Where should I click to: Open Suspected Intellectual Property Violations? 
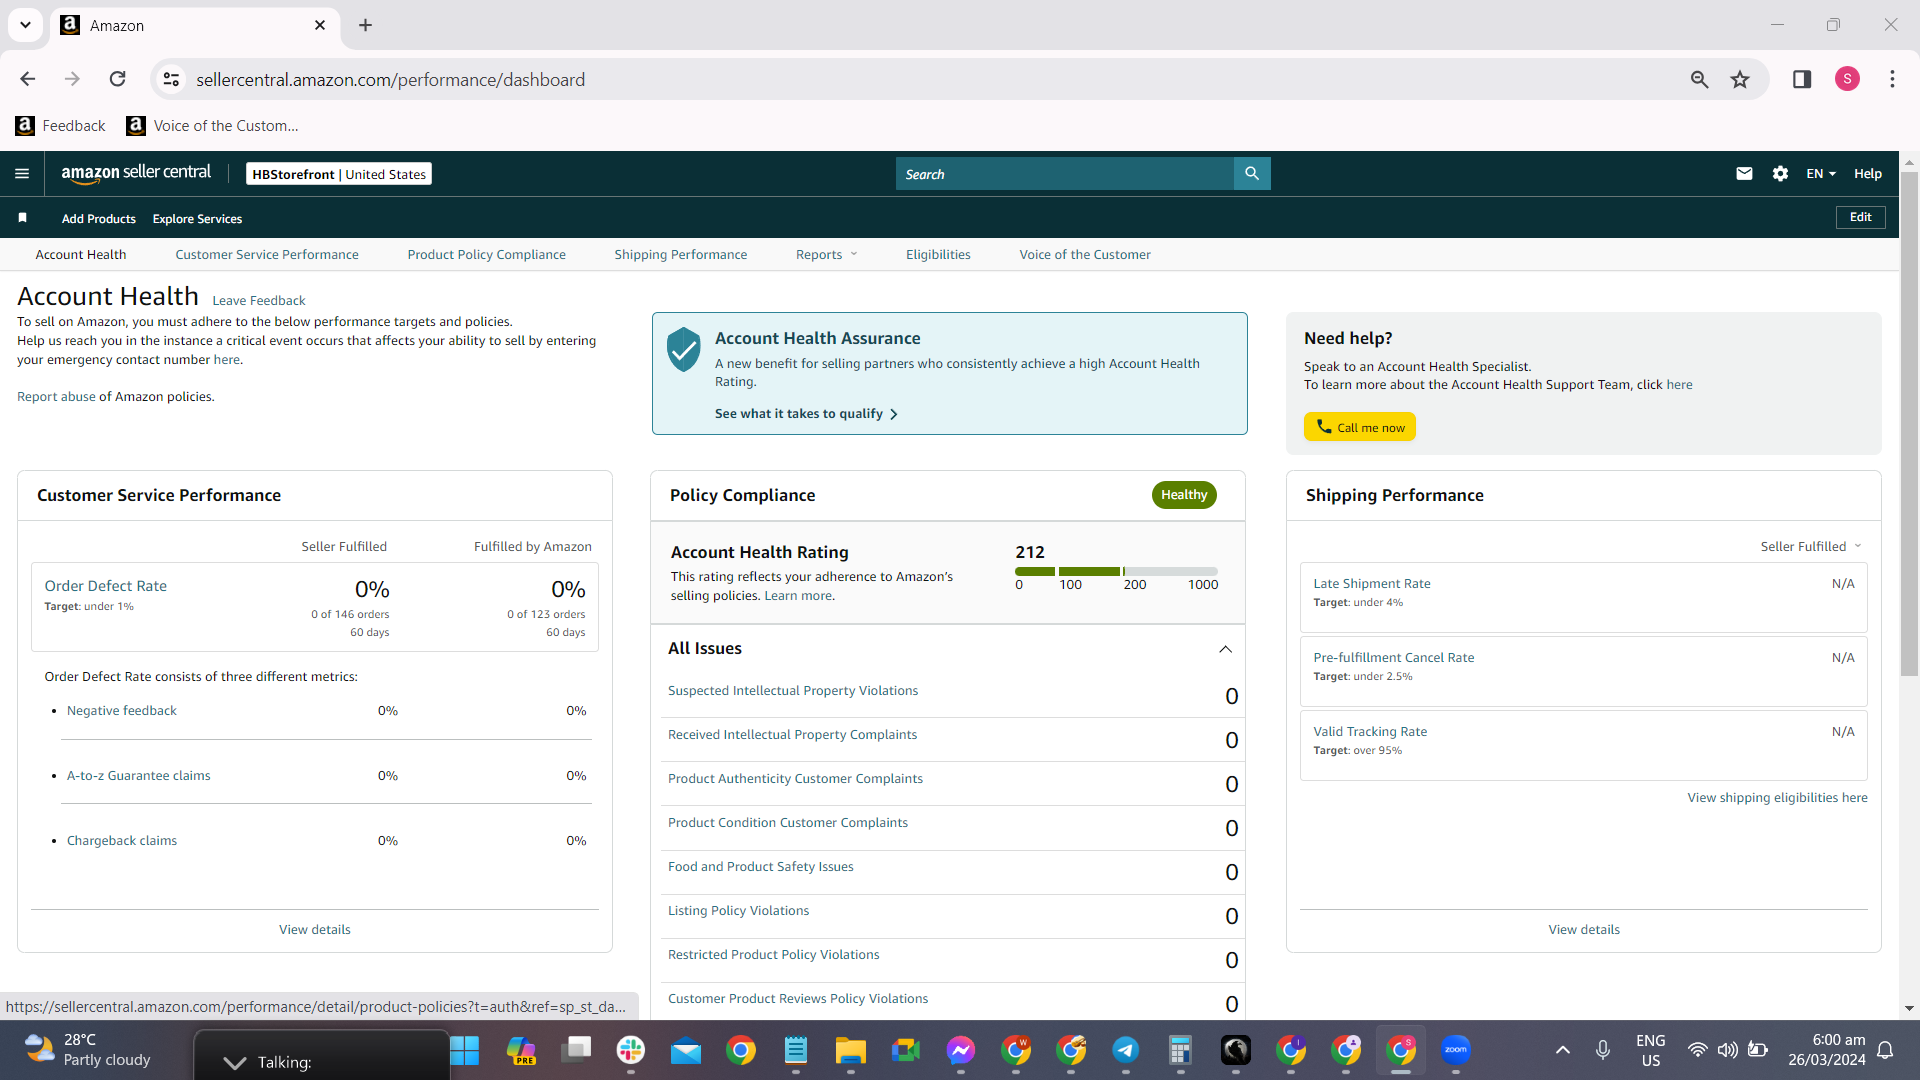click(793, 691)
